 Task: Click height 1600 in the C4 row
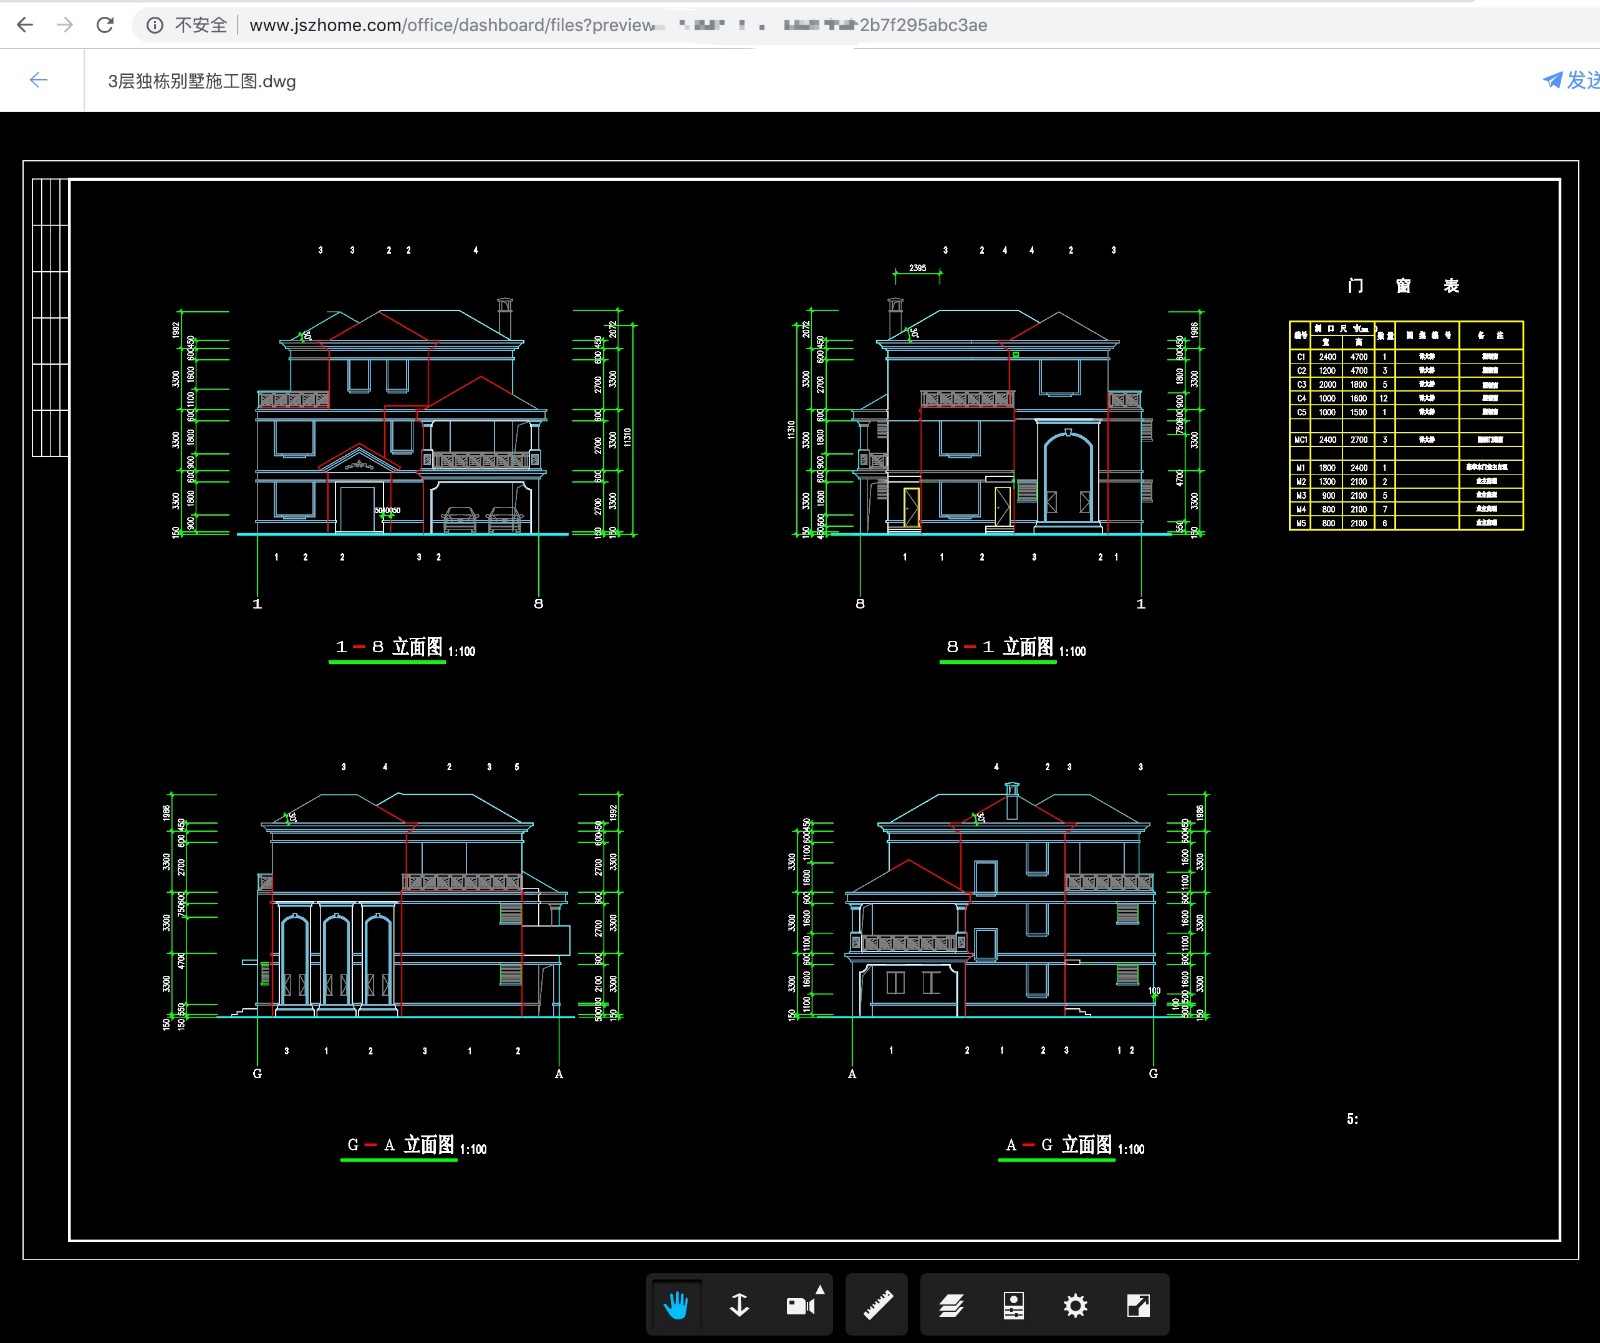click(x=1359, y=398)
